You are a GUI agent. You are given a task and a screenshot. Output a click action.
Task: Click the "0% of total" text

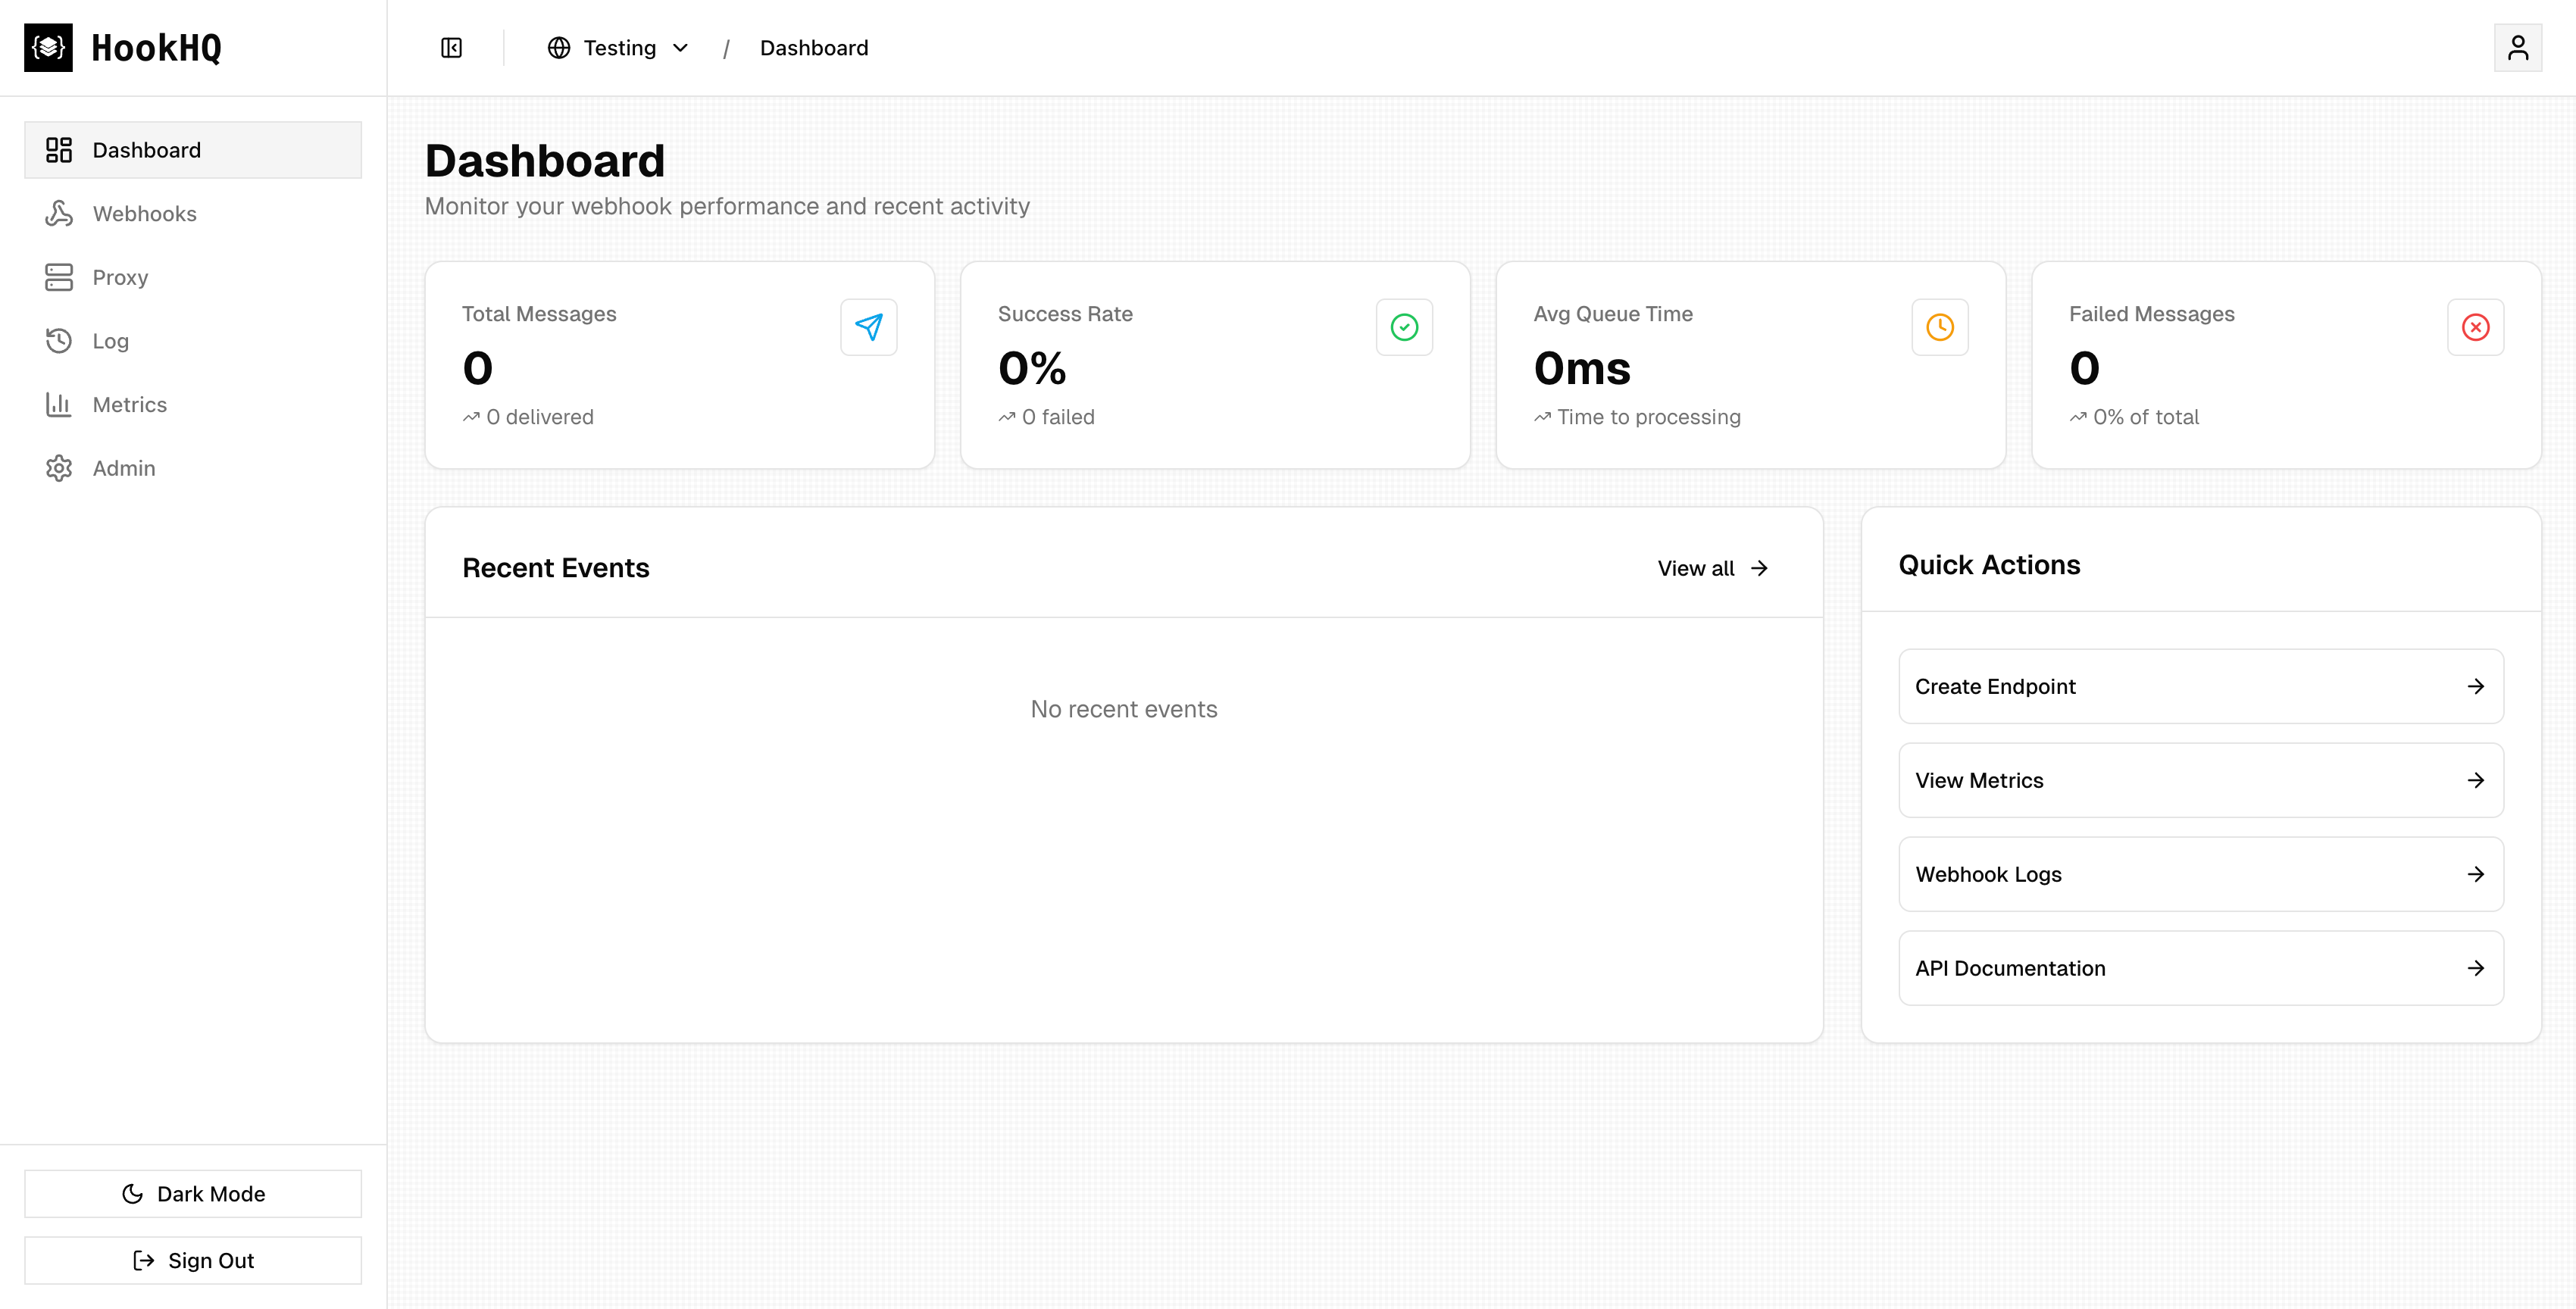(x=2146, y=417)
